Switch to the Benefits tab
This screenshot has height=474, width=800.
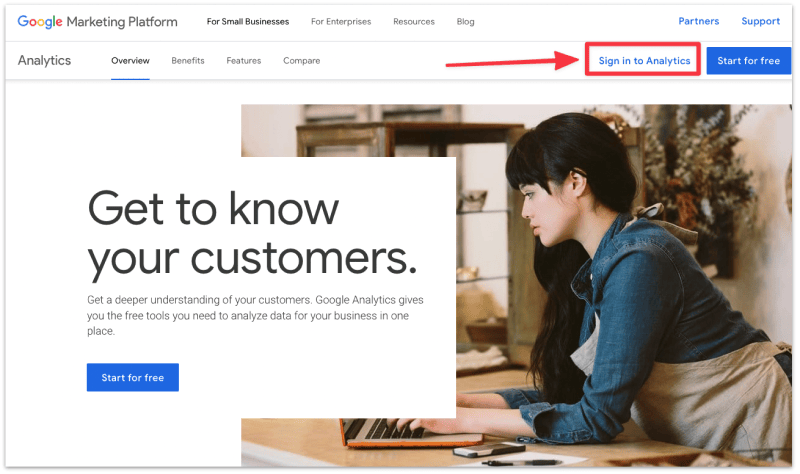click(188, 60)
